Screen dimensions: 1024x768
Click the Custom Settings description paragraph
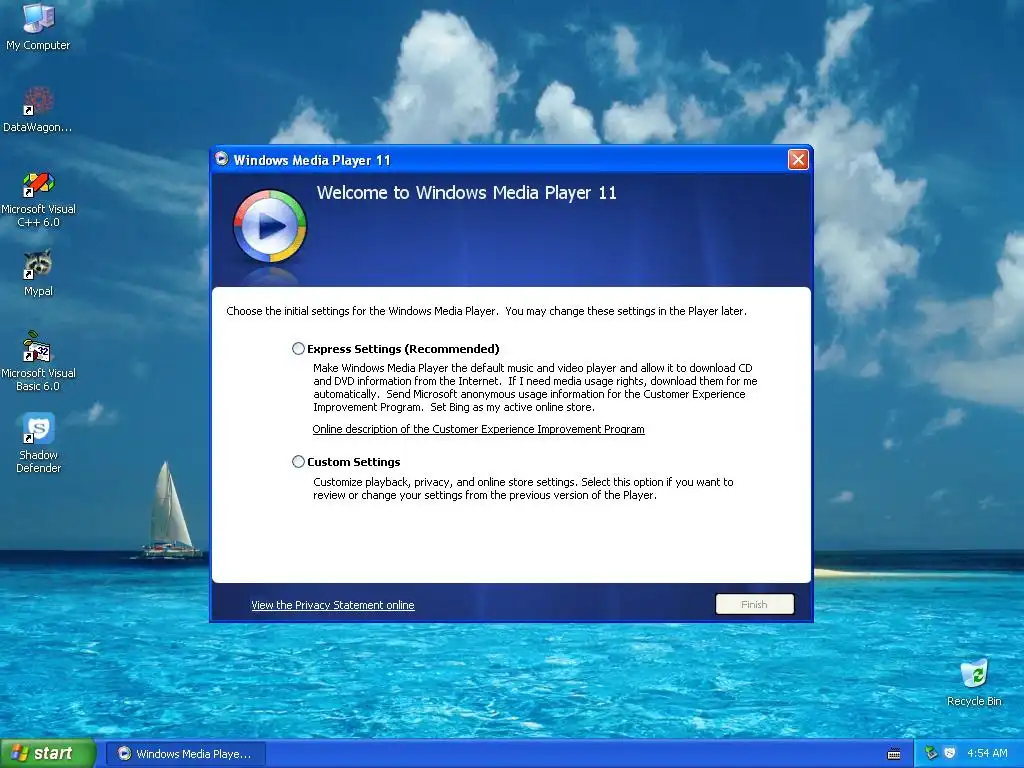pos(523,488)
